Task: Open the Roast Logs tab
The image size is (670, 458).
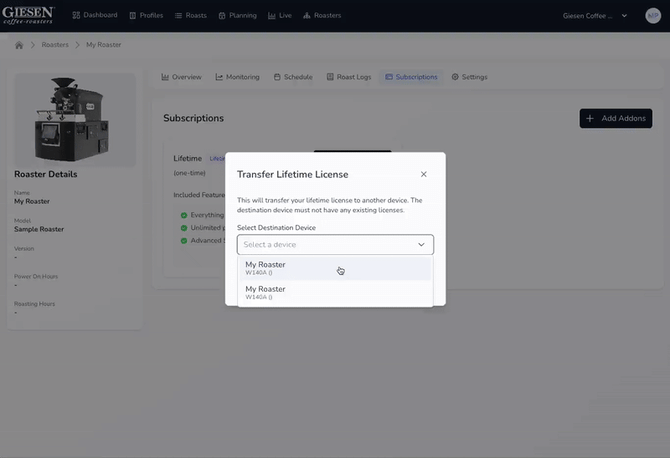Action: pyautogui.click(x=348, y=77)
